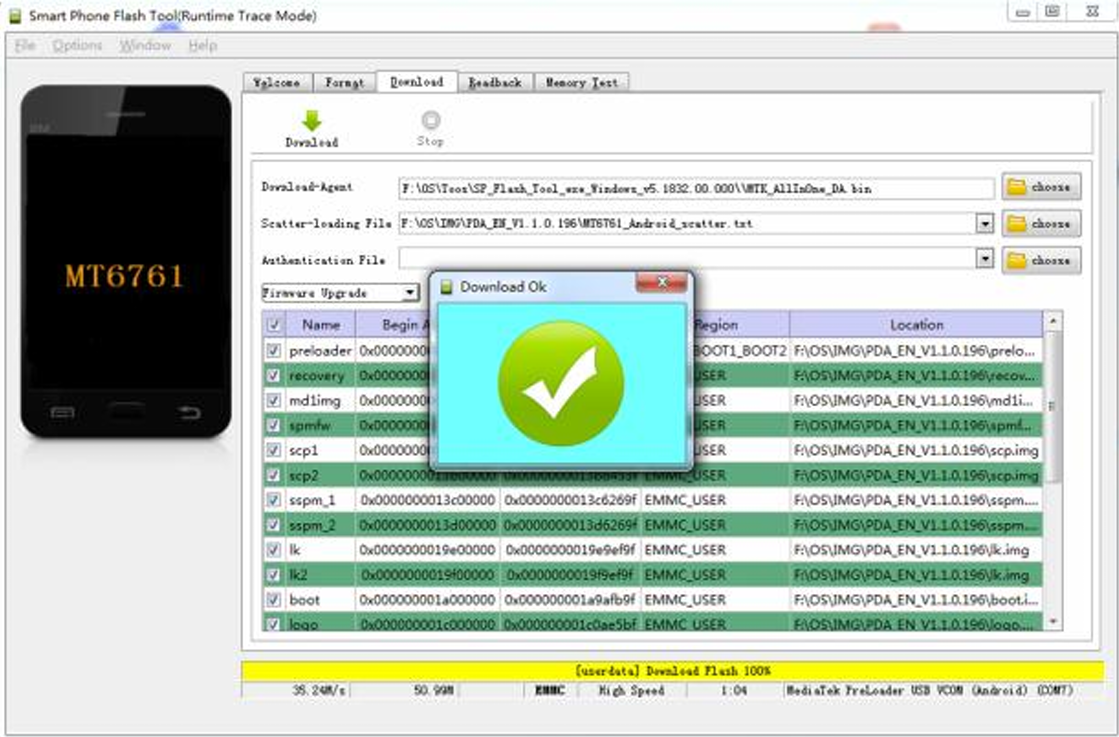The width and height of the screenshot is (1119, 737).
Task: Open the Options menu
Action: 77,46
